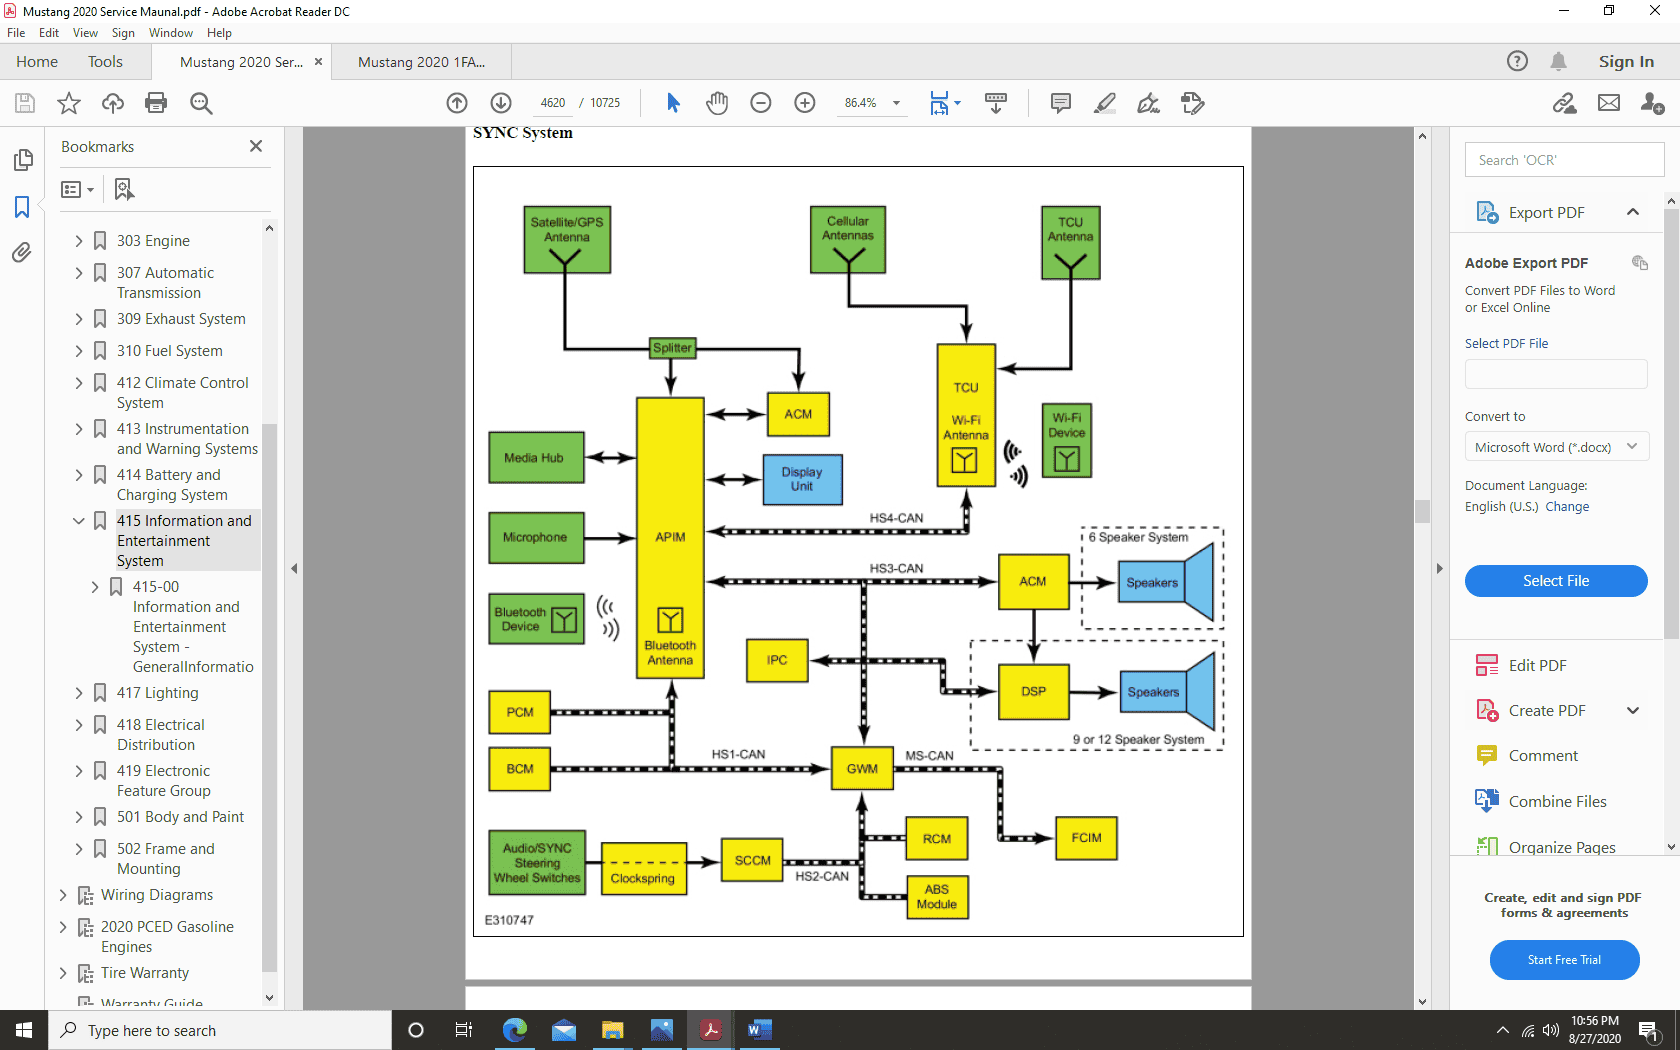Open the Combine Files tool
The height and width of the screenshot is (1050, 1680).
1541,801
